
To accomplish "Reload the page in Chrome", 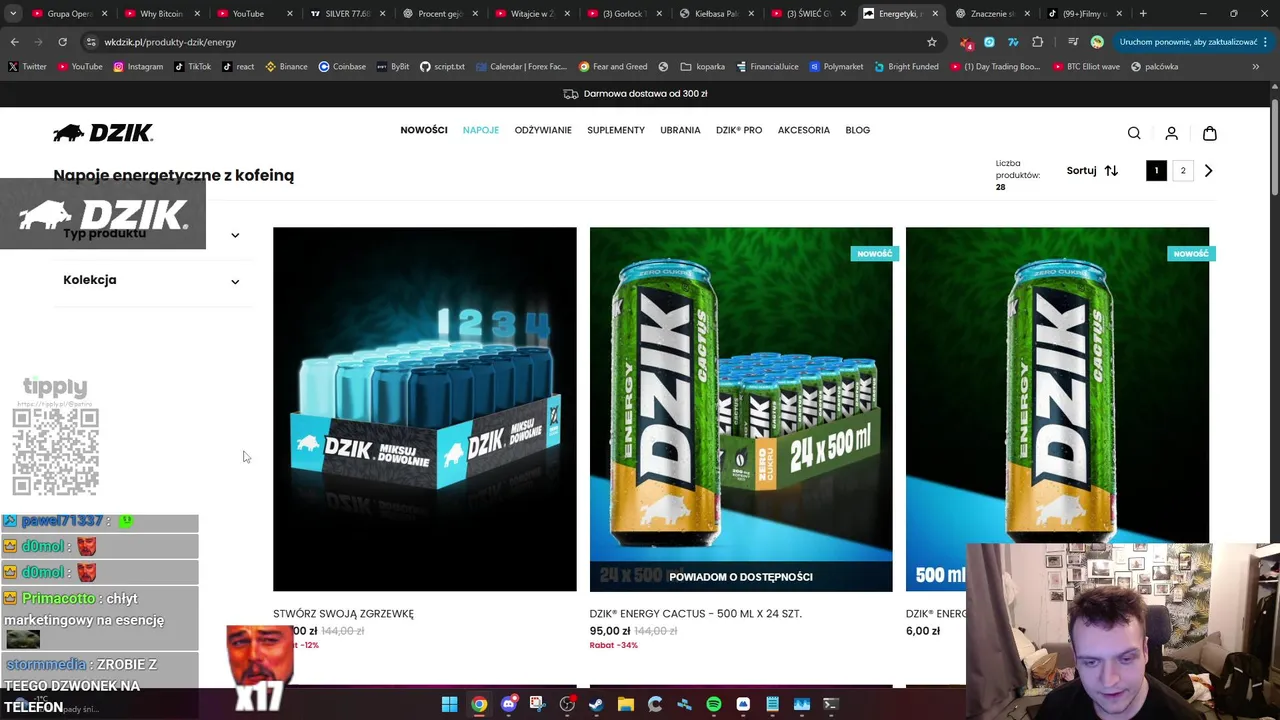I will 62,42.
